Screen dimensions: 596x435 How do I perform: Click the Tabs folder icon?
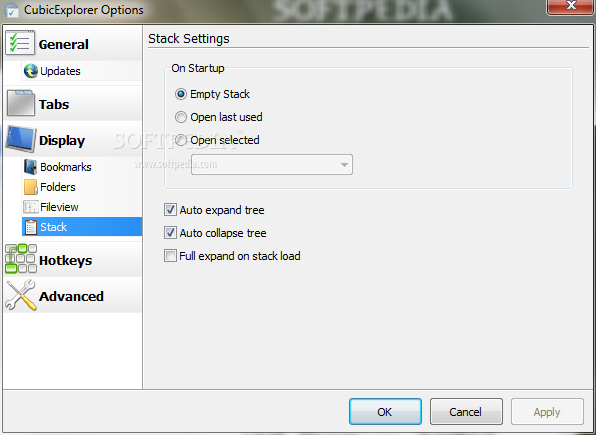tap(21, 103)
